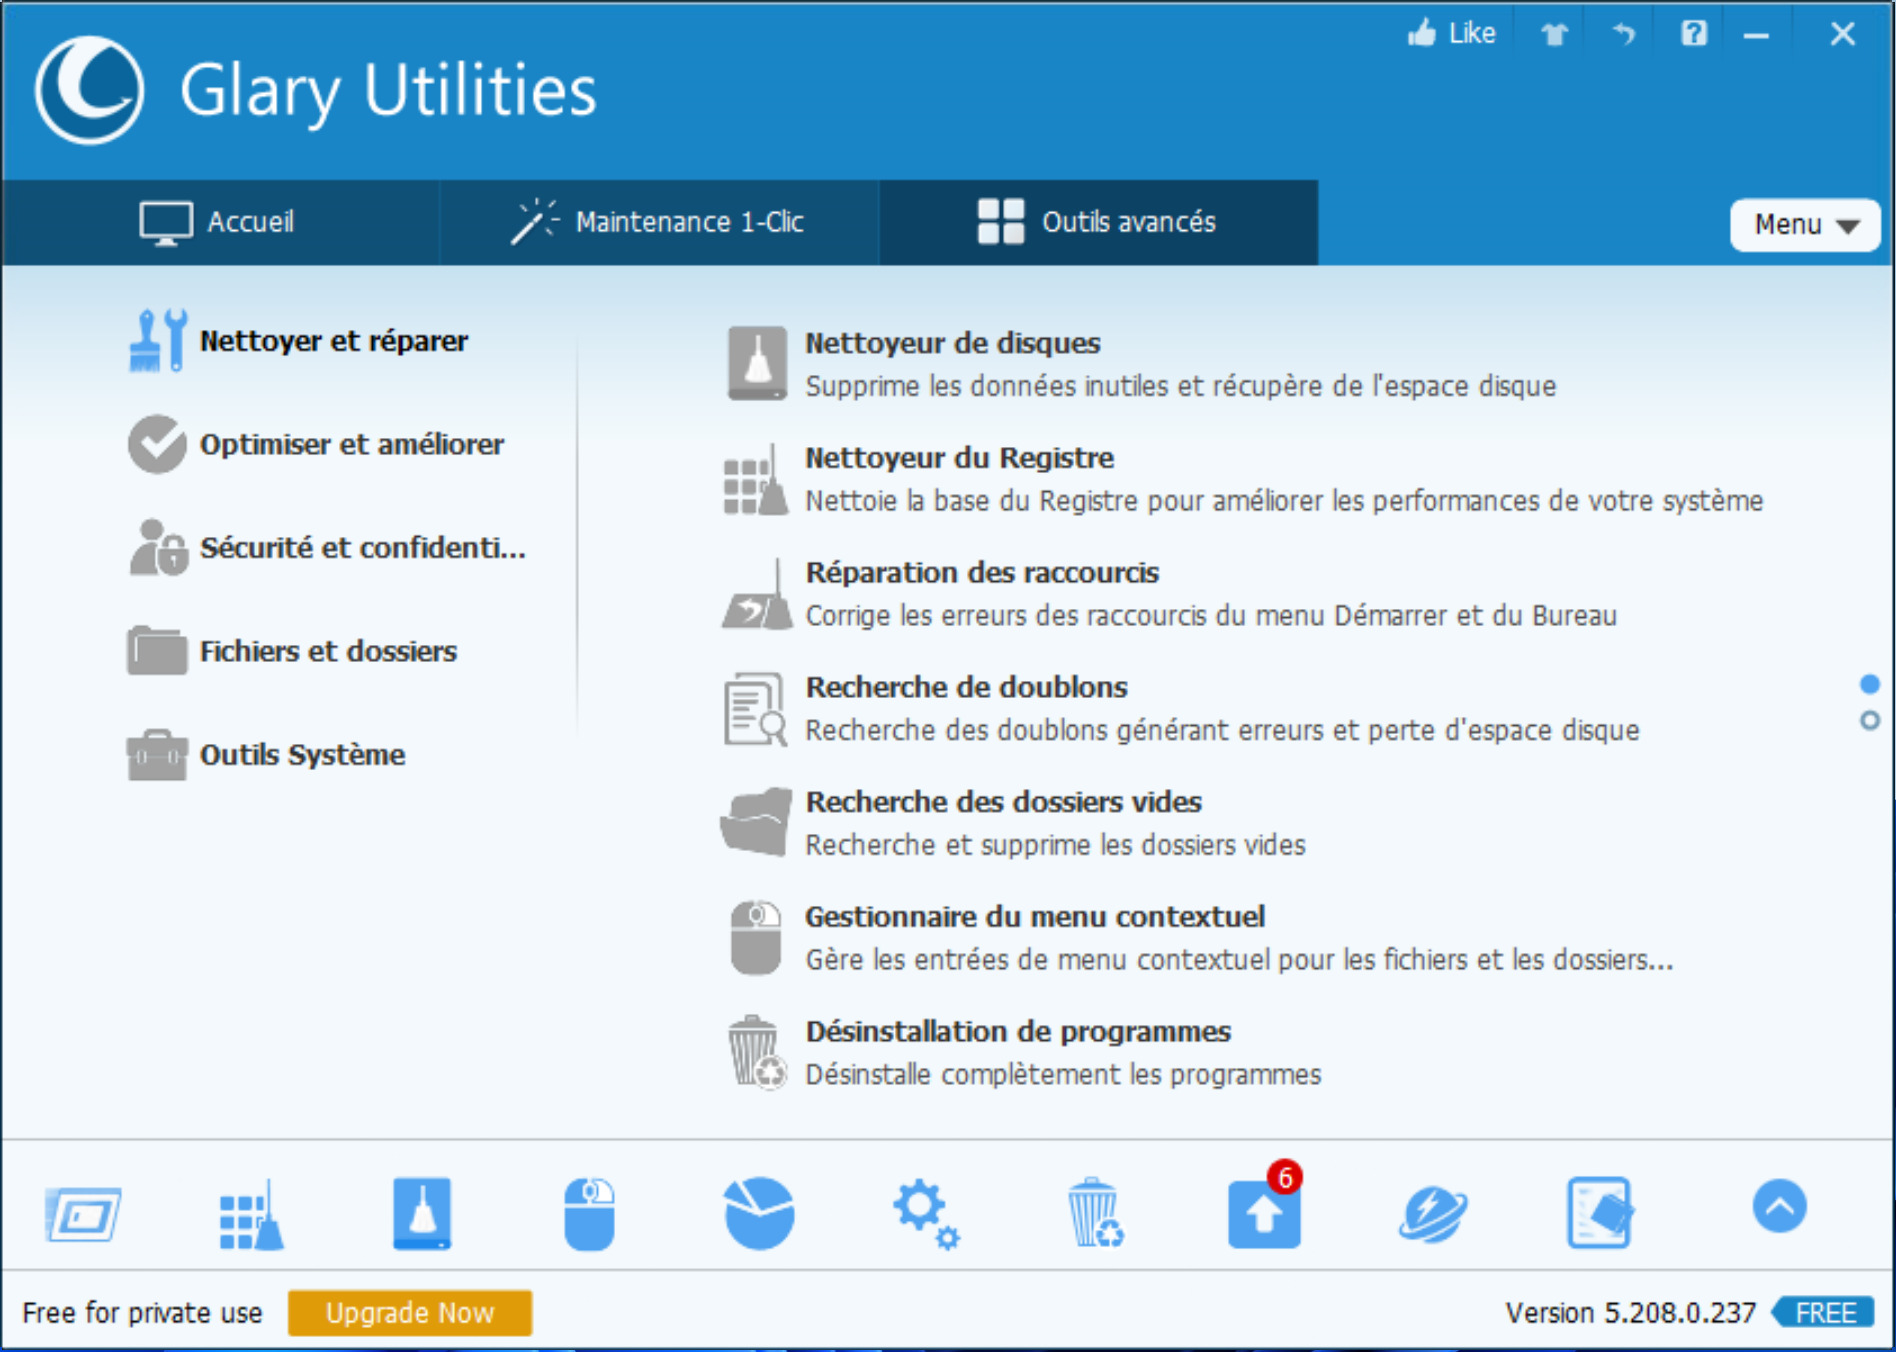Image resolution: width=1896 pixels, height=1352 pixels.
Task: Click the curved restore arrow icon in title bar
Action: tap(1624, 34)
